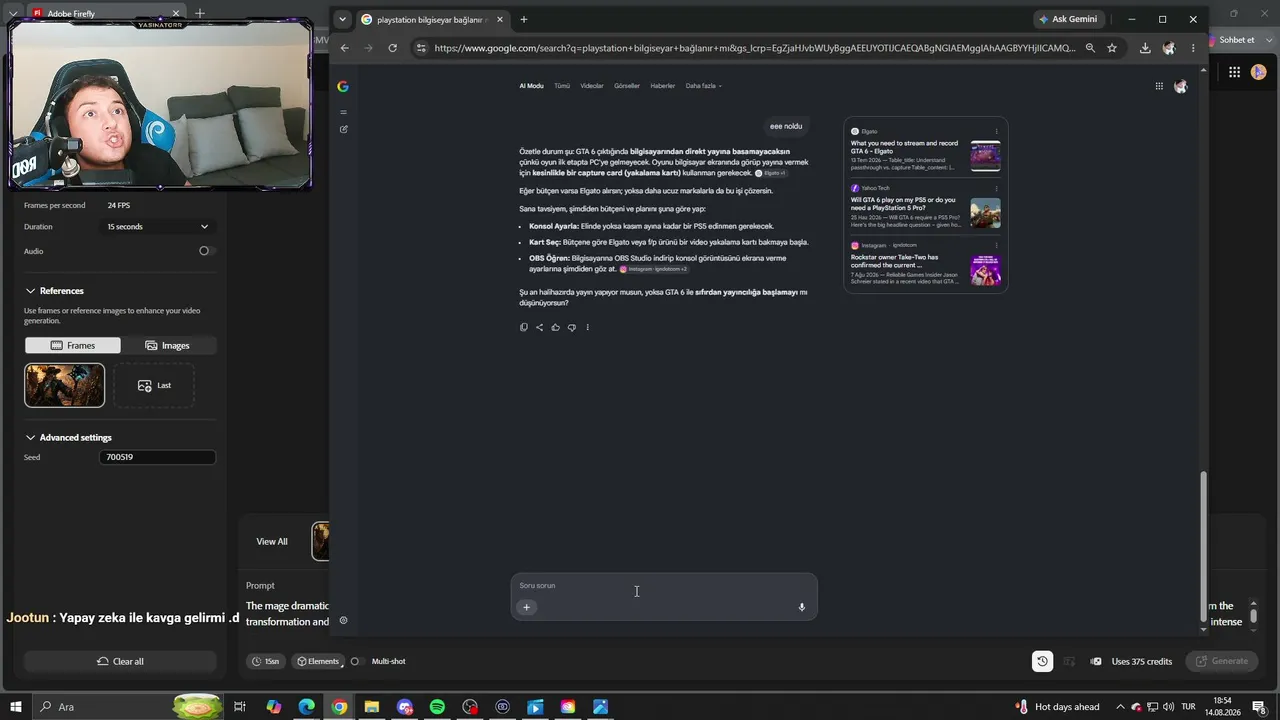Click the Google logo in AI Mode
The image size is (1280, 720).
click(343, 86)
